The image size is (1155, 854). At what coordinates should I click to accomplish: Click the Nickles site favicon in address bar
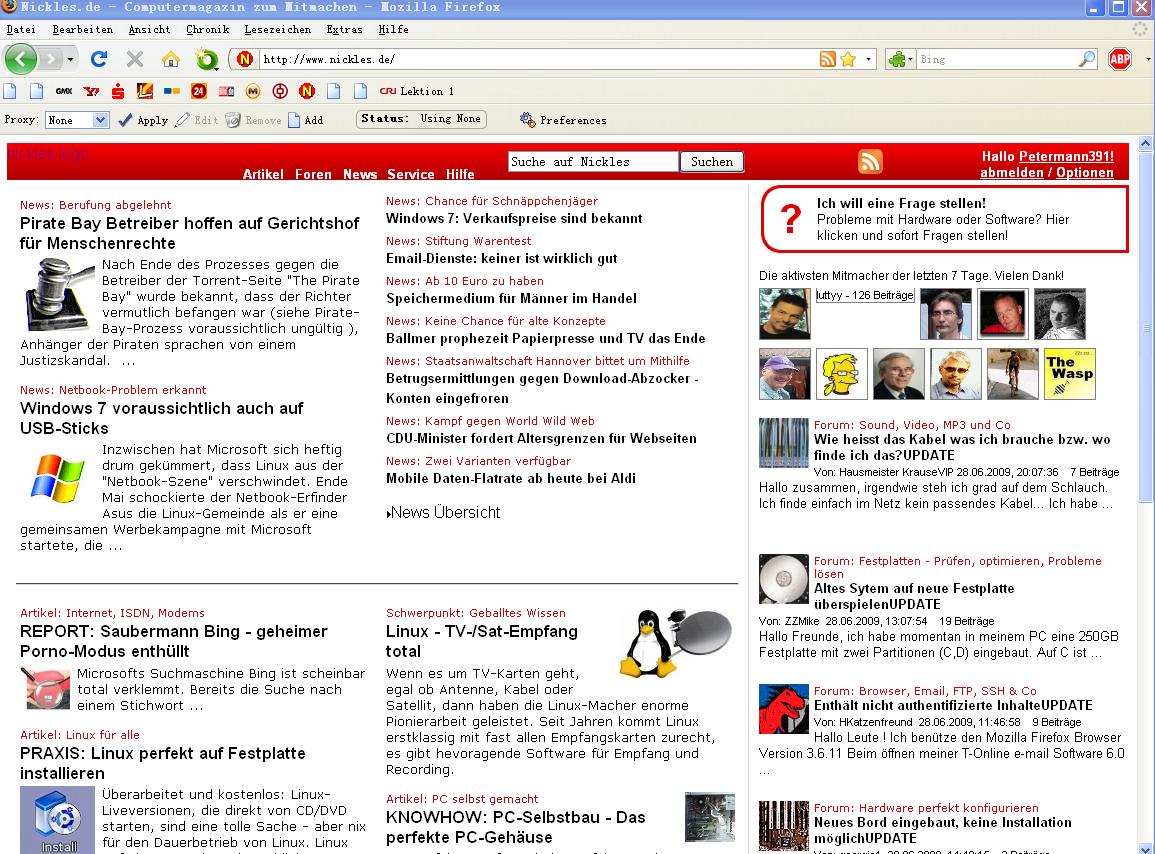[245, 59]
